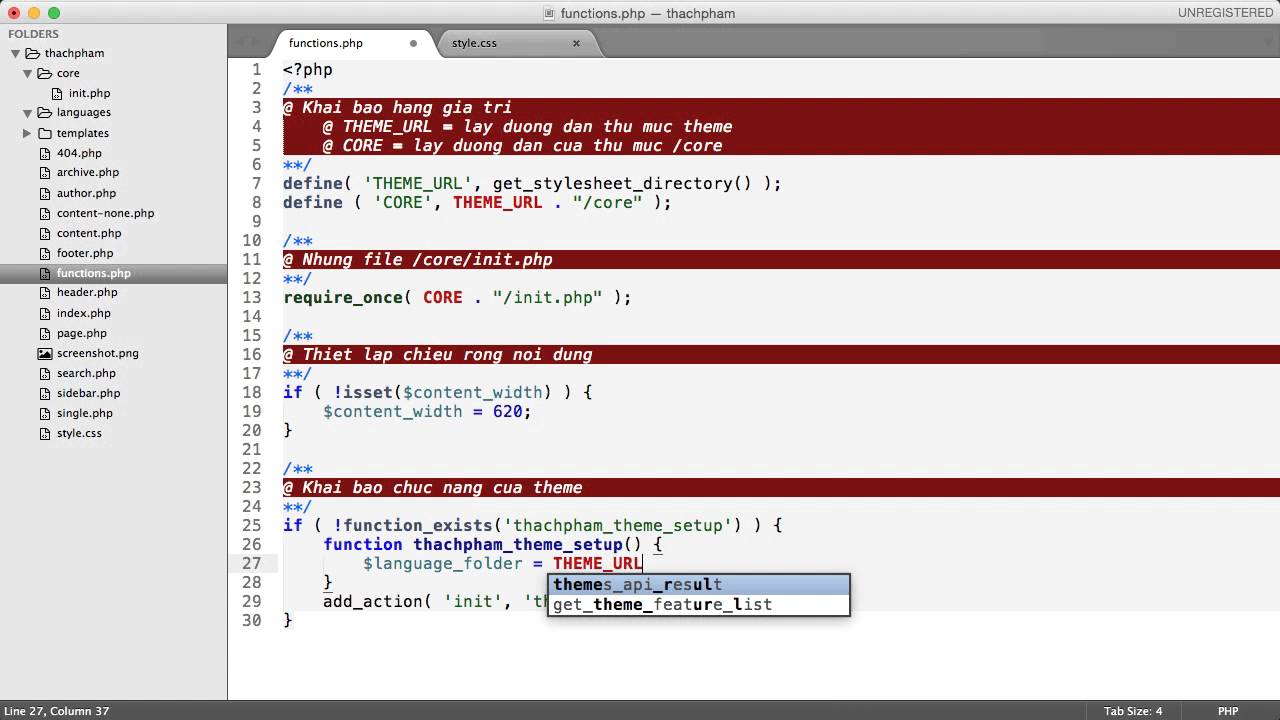
Task: Open content.php from the sidebar
Action: 89,233
